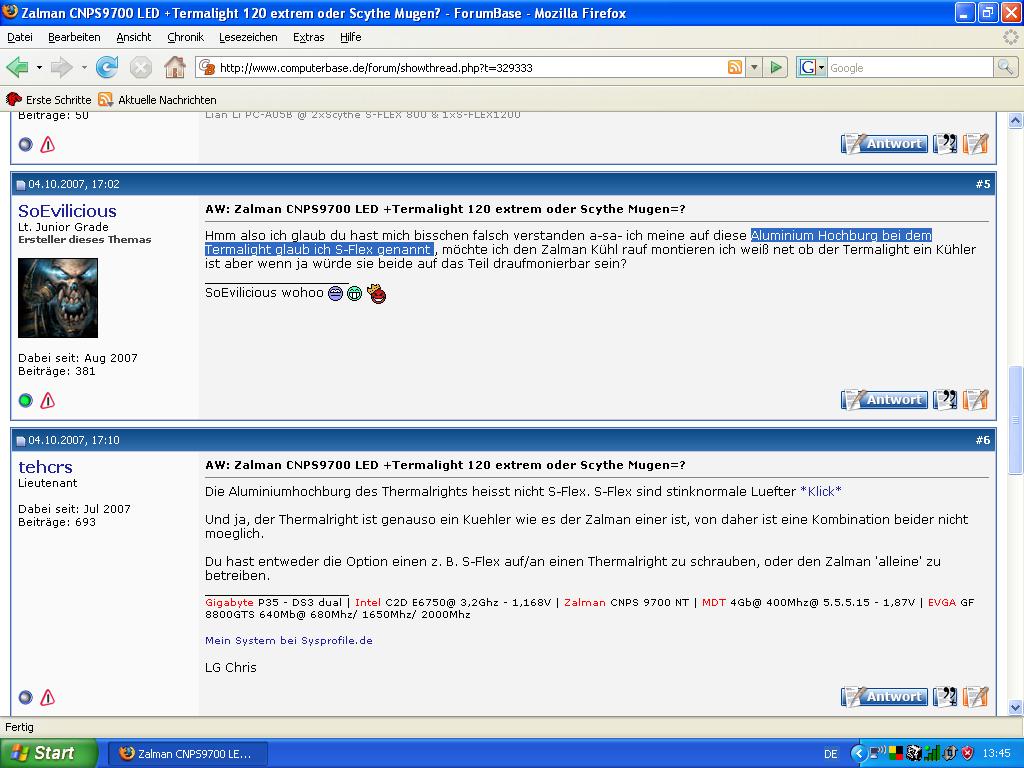Open the Extras menu
Screen dimensions: 1024x768
tap(309, 37)
